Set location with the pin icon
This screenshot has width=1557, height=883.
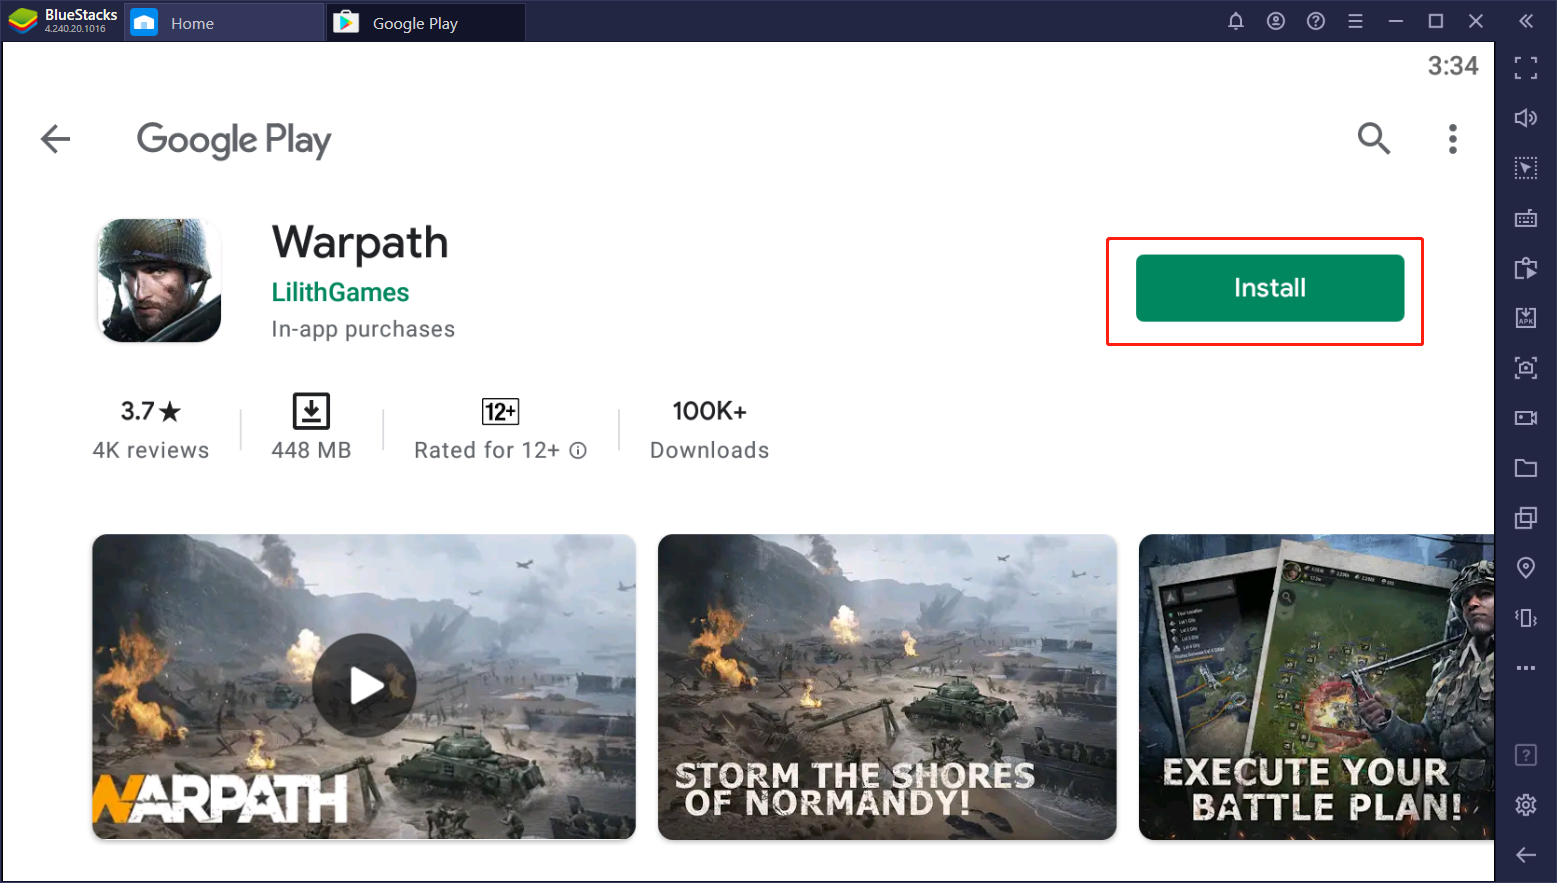(x=1526, y=568)
